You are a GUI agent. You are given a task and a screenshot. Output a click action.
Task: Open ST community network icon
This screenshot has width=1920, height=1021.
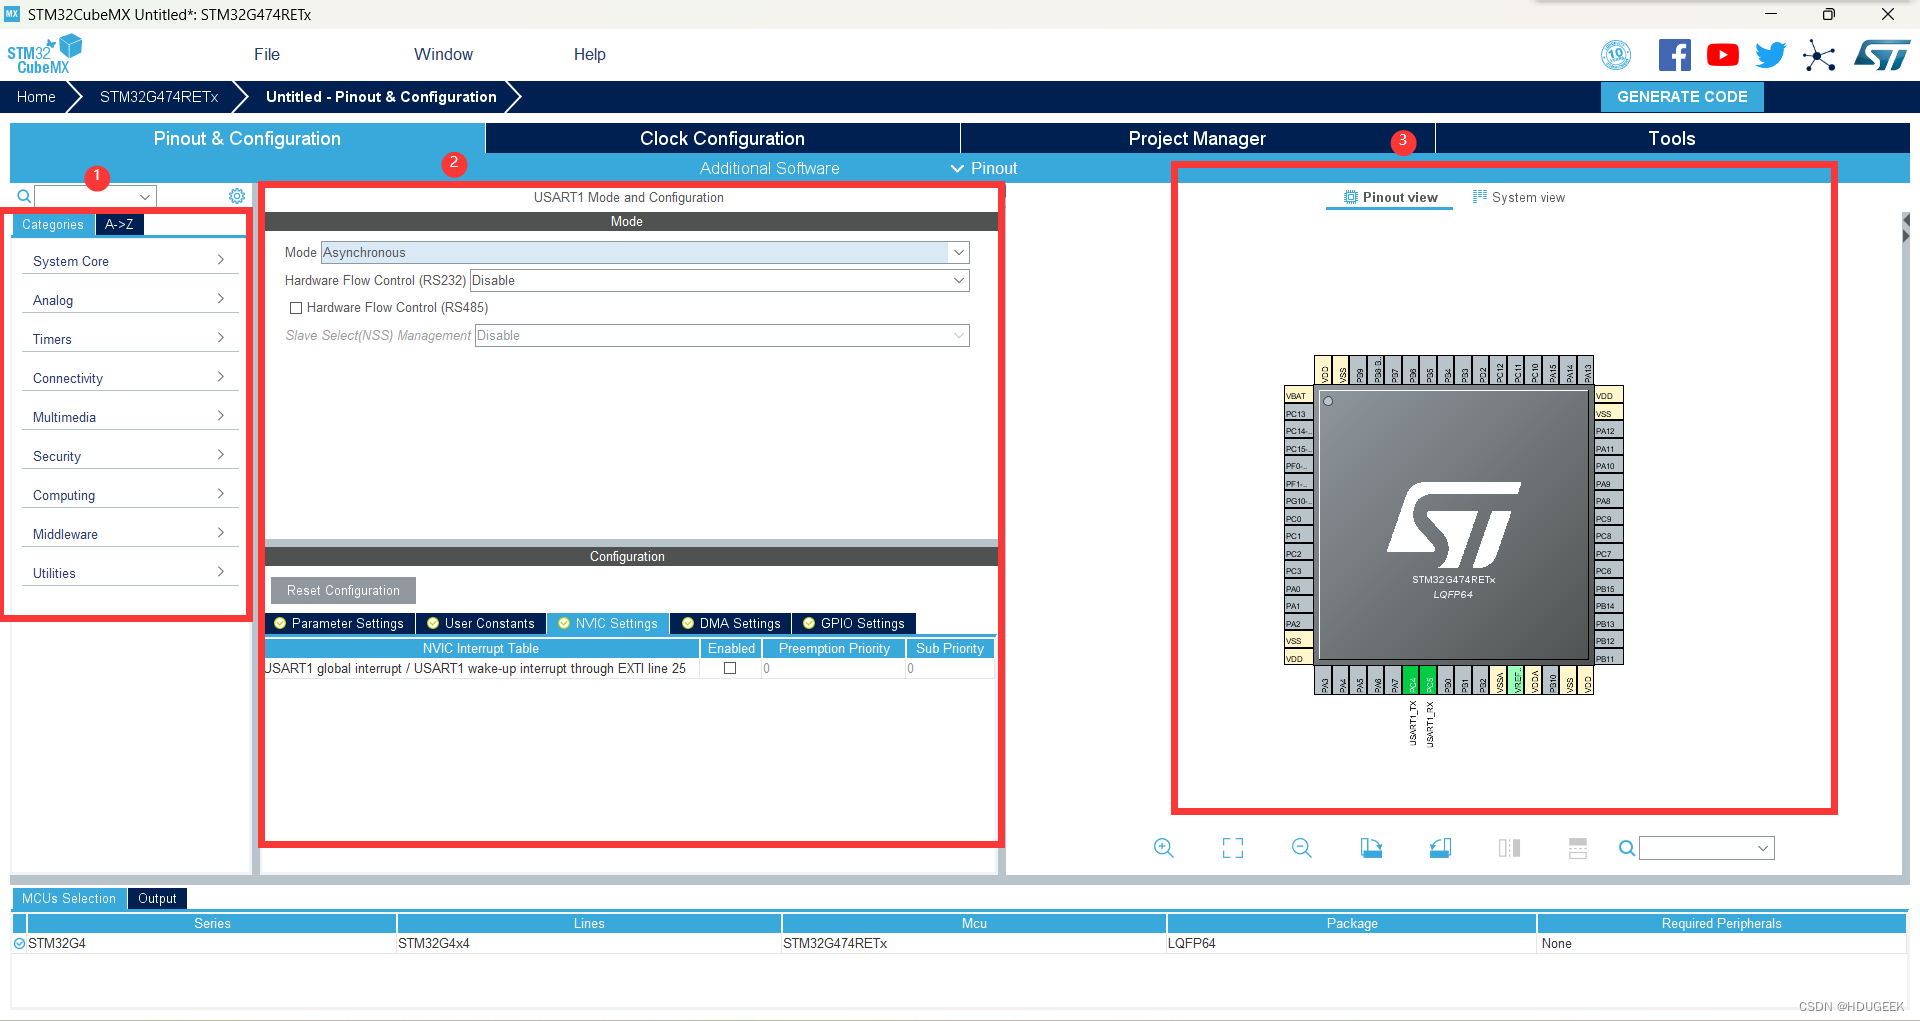(x=1819, y=55)
